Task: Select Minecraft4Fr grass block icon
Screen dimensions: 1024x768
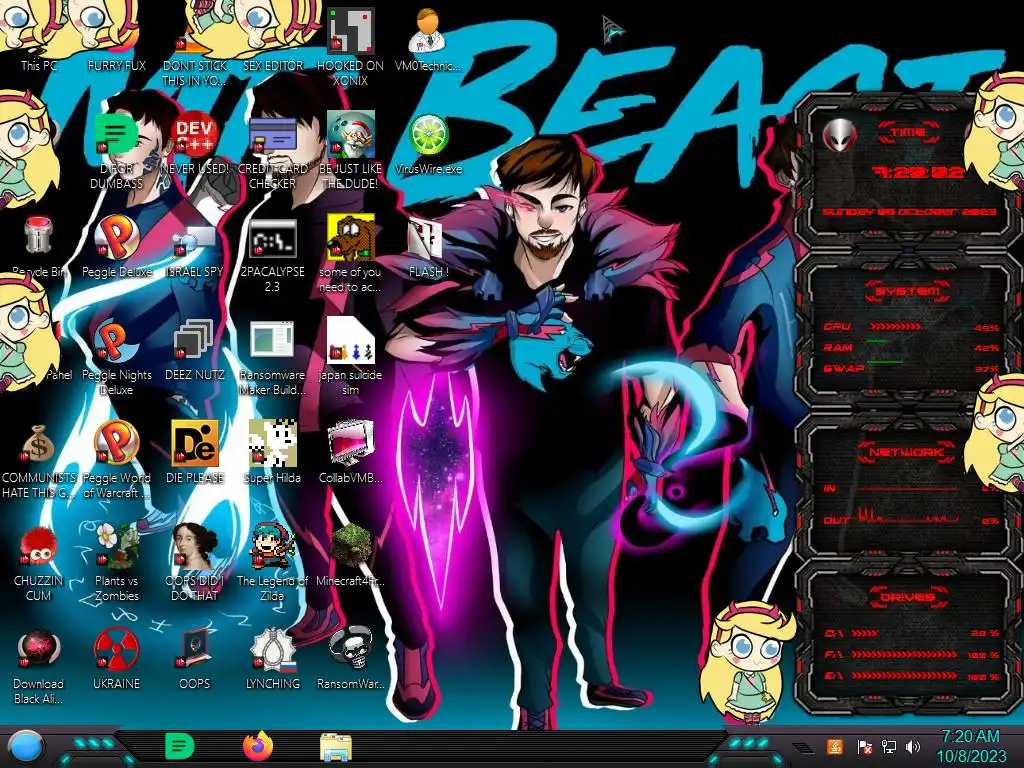Action: pos(350,546)
